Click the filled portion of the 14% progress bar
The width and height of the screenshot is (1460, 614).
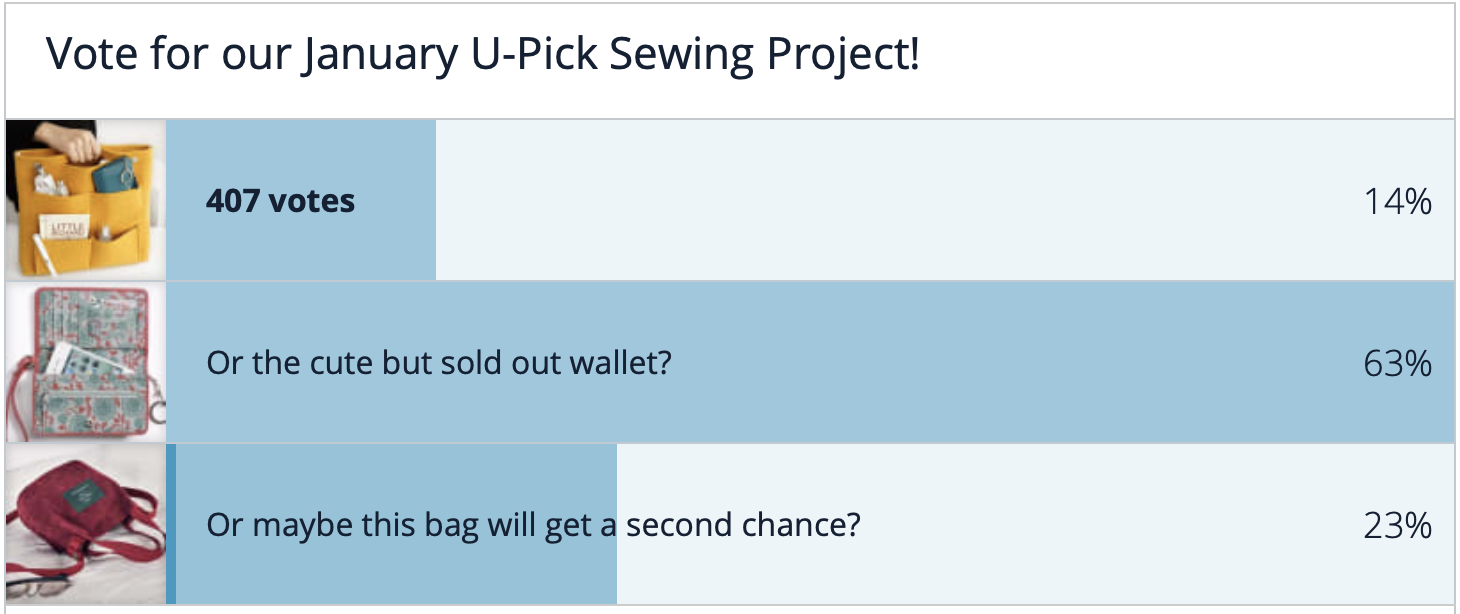[301, 200]
